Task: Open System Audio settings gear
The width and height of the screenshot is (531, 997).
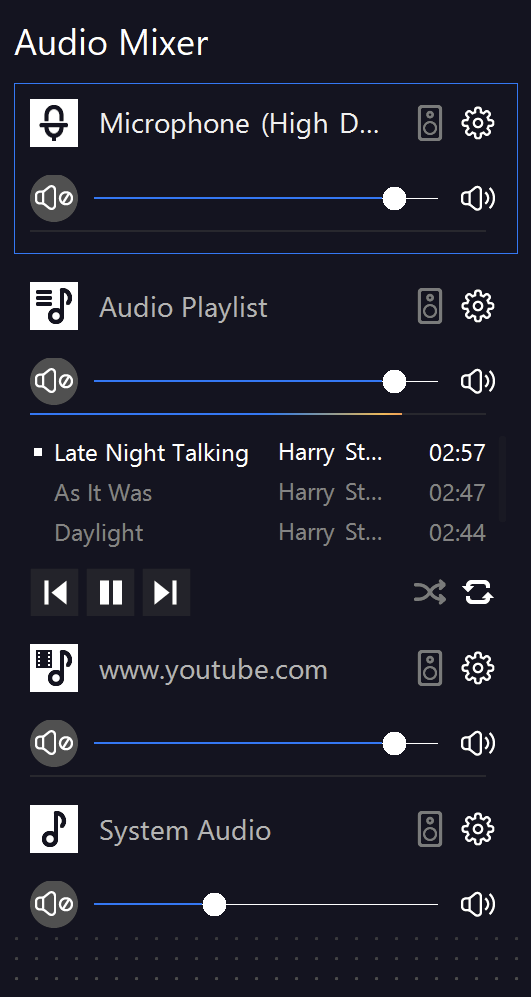Action: click(x=478, y=829)
